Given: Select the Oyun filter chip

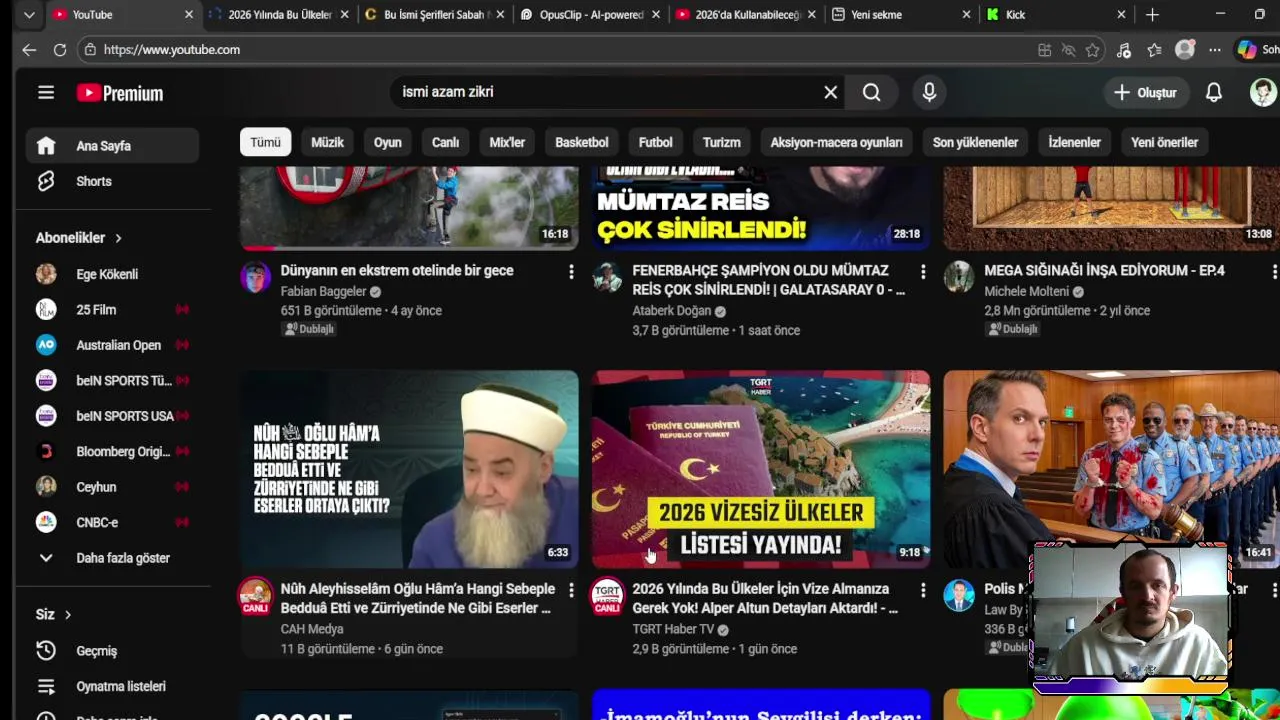Looking at the screenshot, I should 388,142.
